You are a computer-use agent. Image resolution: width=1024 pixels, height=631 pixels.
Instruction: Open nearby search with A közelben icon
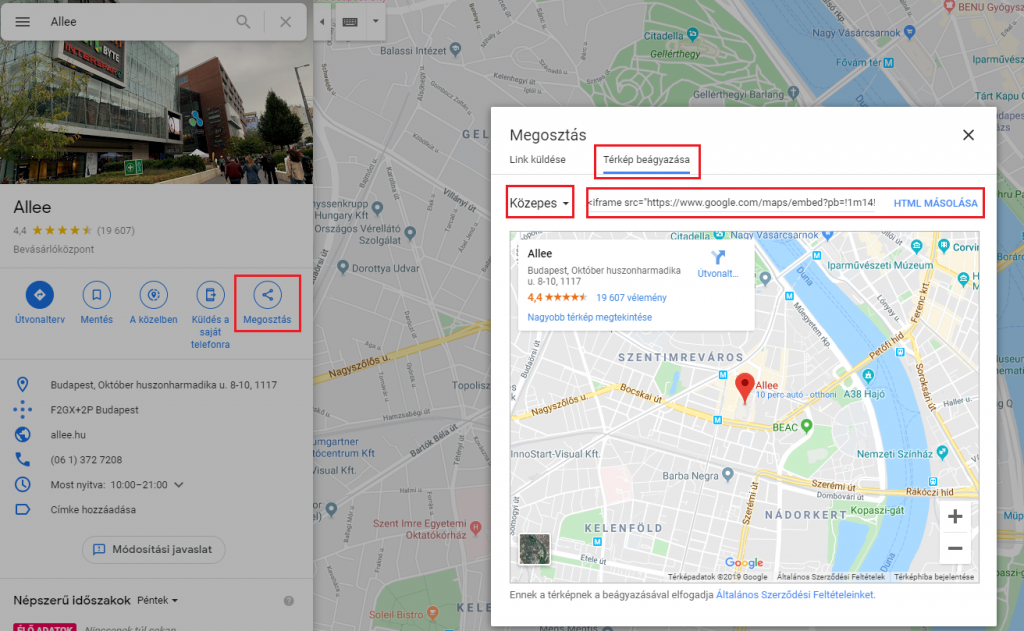point(153,295)
